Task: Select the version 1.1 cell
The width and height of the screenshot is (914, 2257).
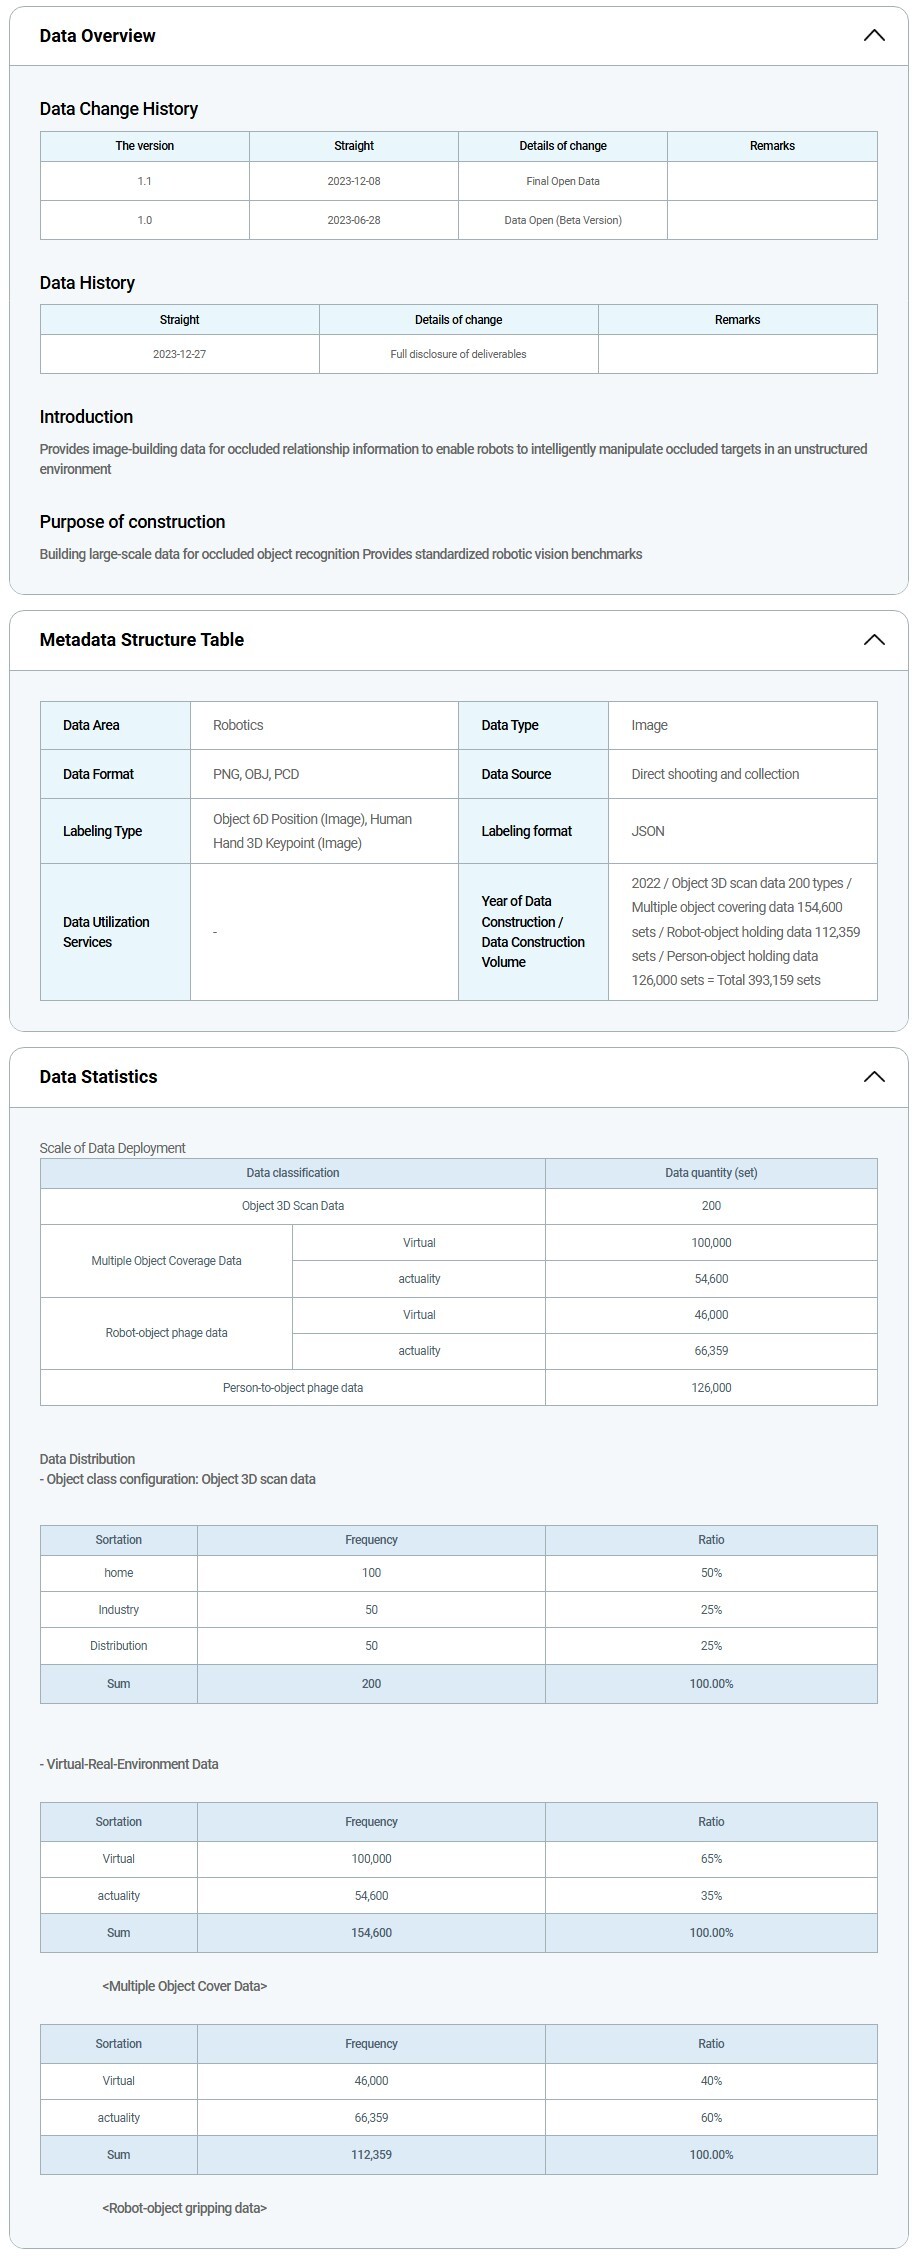Action: (145, 181)
